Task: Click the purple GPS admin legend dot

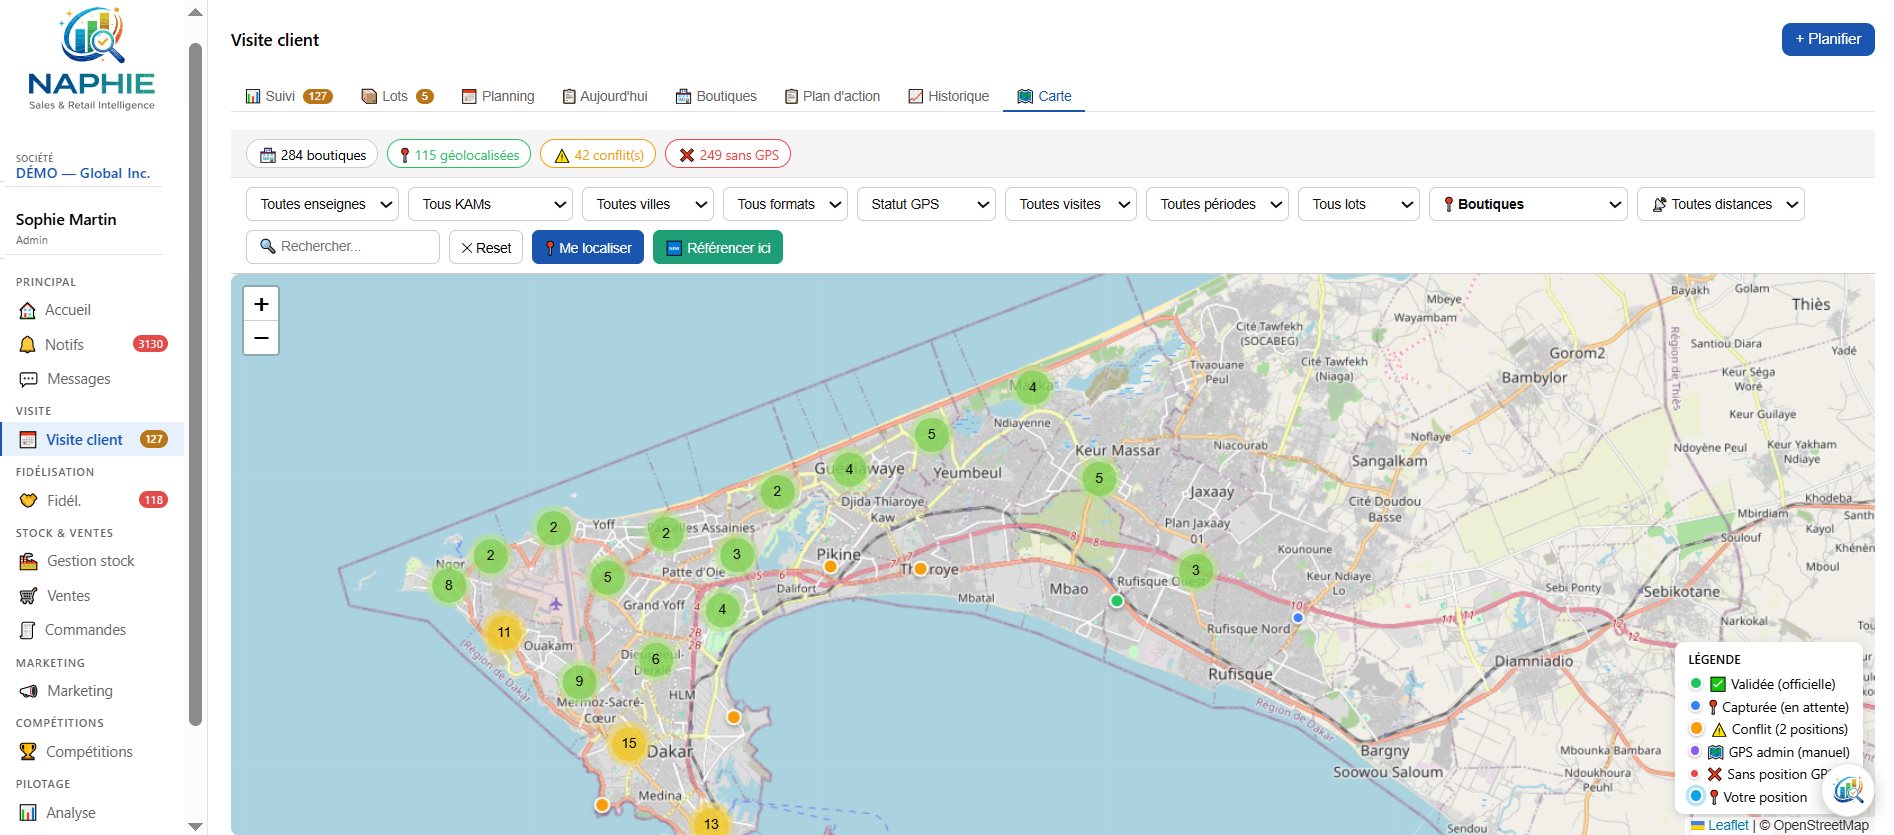Action: point(1695,751)
